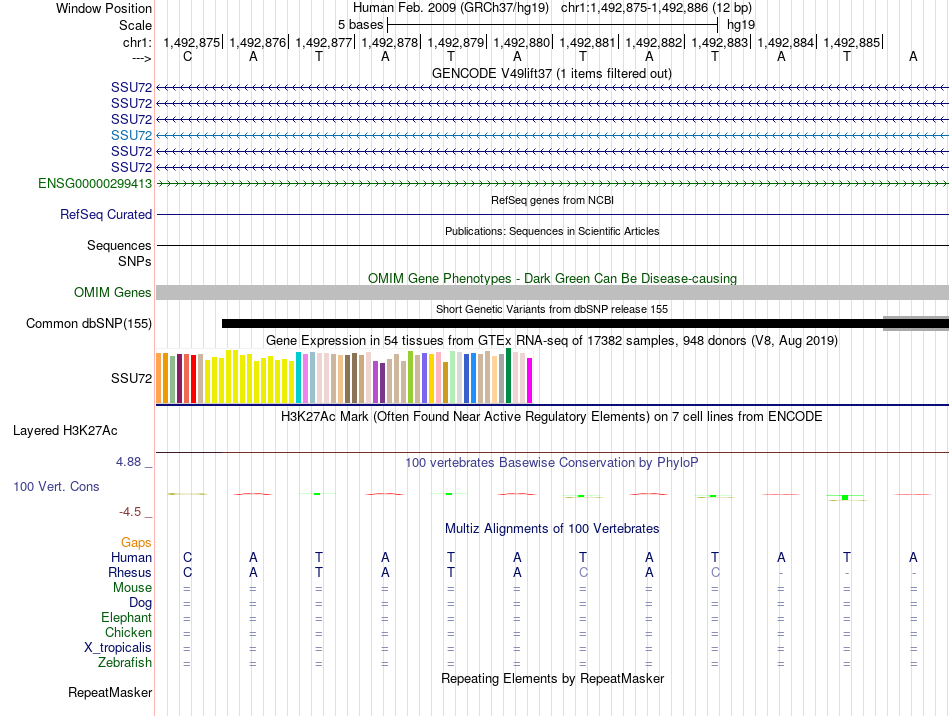The width and height of the screenshot is (950, 716).
Task: Click the 'RefSeq genes from NCBI' title
Action: point(552,200)
